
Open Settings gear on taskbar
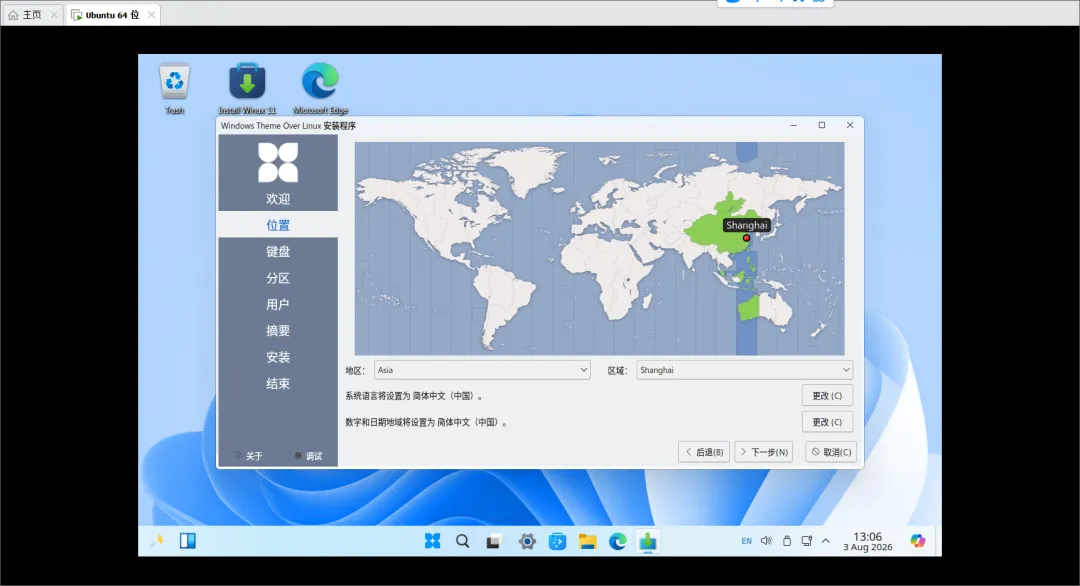[527, 541]
